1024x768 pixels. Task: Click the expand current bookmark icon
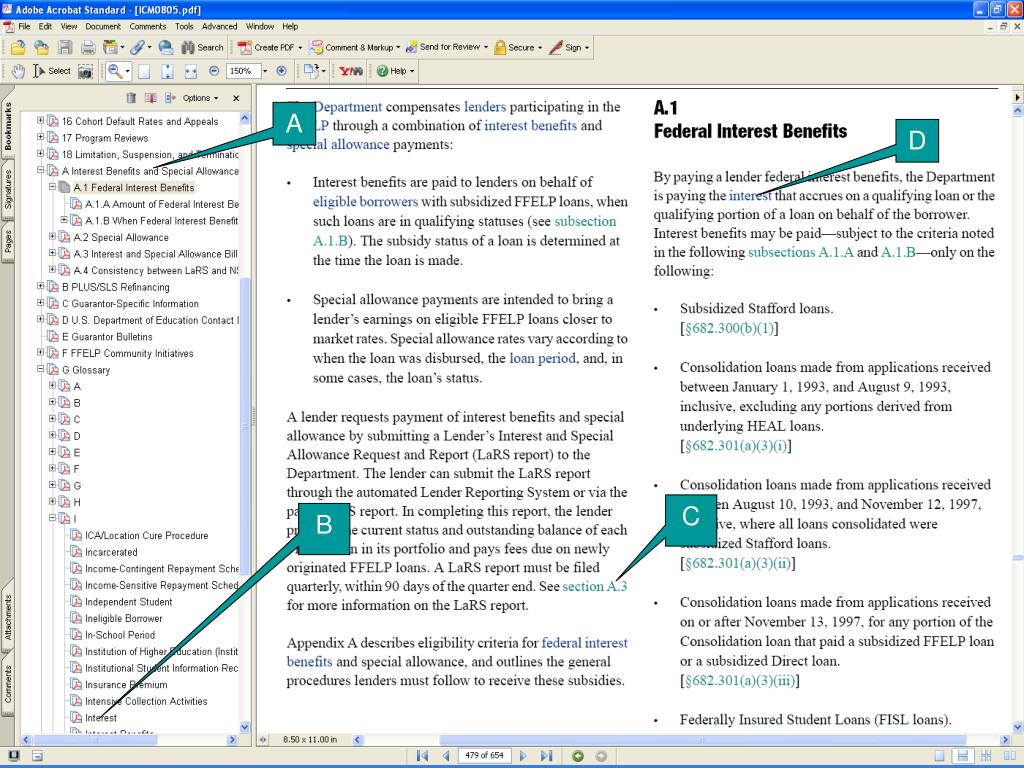(x=170, y=98)
